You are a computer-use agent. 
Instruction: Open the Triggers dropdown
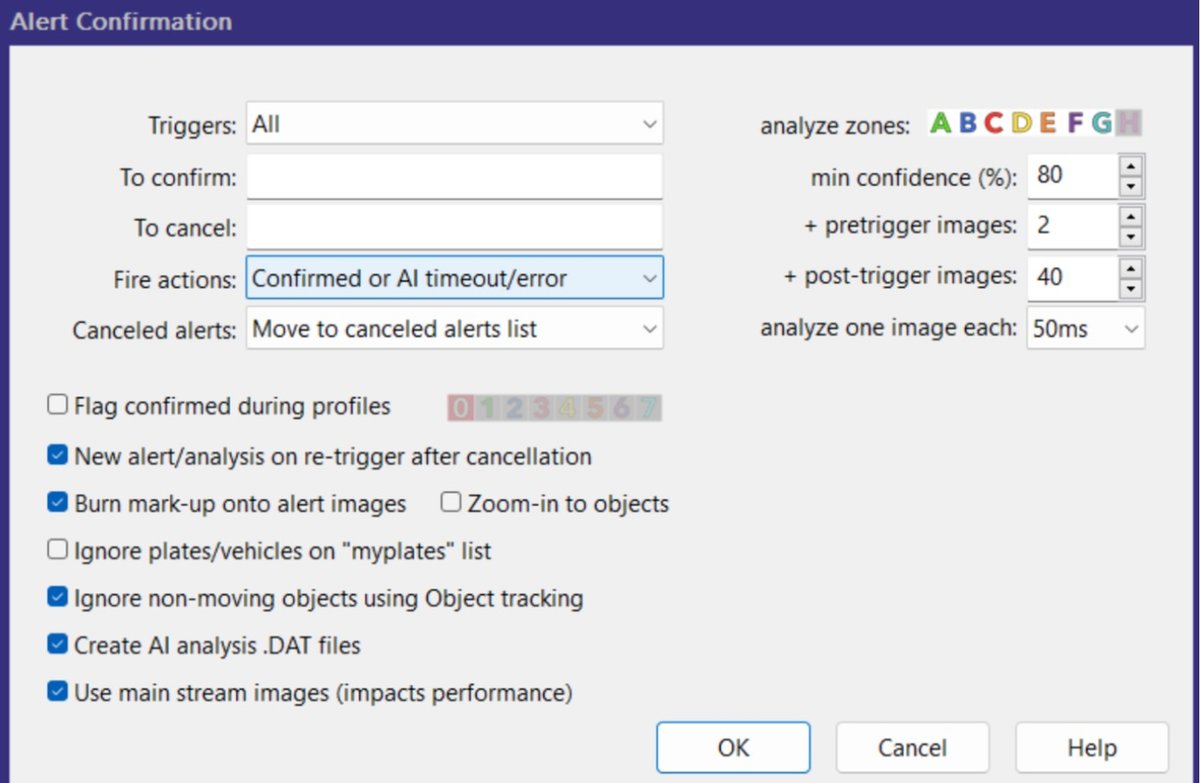coord(455,124)
